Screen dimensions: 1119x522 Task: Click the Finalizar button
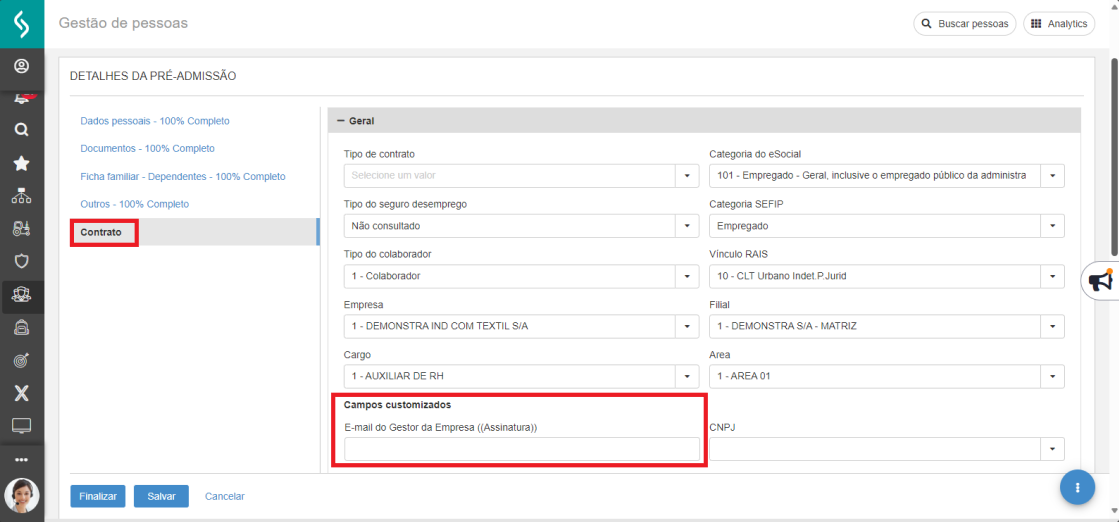[x=98, y=496]
